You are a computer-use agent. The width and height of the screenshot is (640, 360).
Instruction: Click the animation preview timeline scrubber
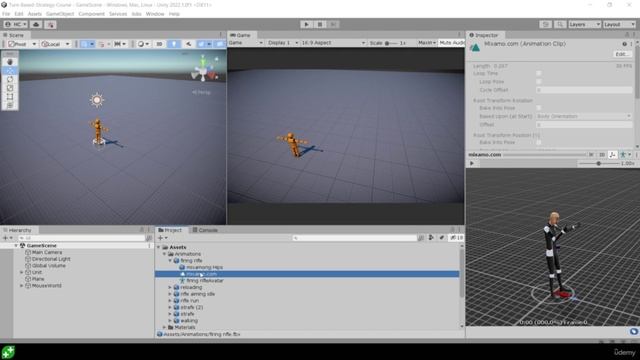(528, 163)
